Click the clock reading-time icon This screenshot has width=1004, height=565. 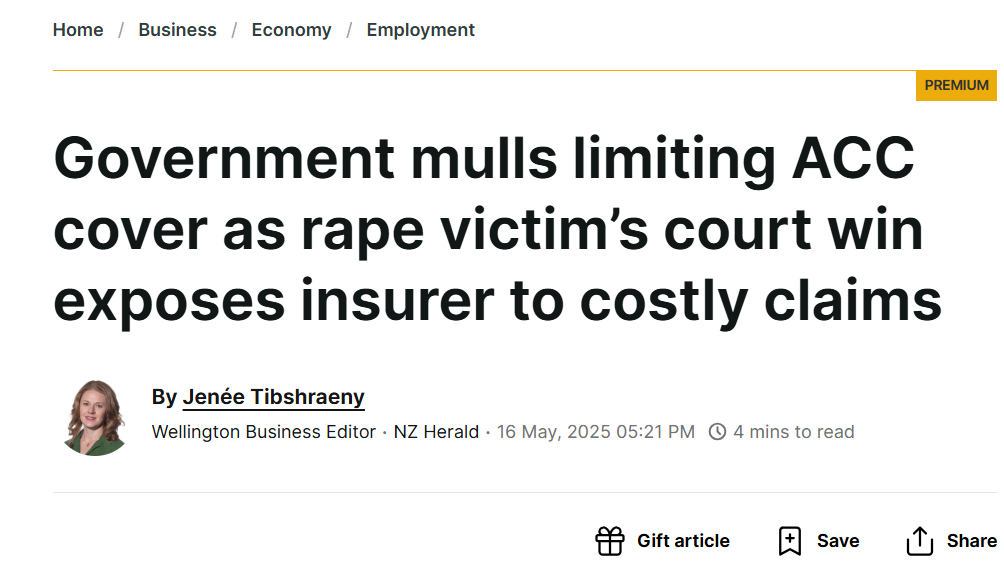(717, 432)
